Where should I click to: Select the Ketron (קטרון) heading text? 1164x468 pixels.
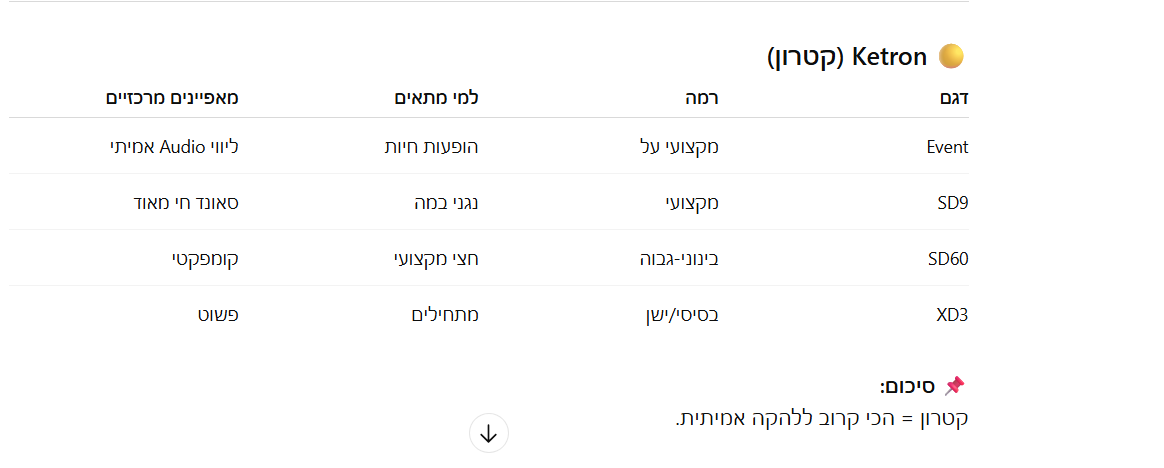coord(847,57)
